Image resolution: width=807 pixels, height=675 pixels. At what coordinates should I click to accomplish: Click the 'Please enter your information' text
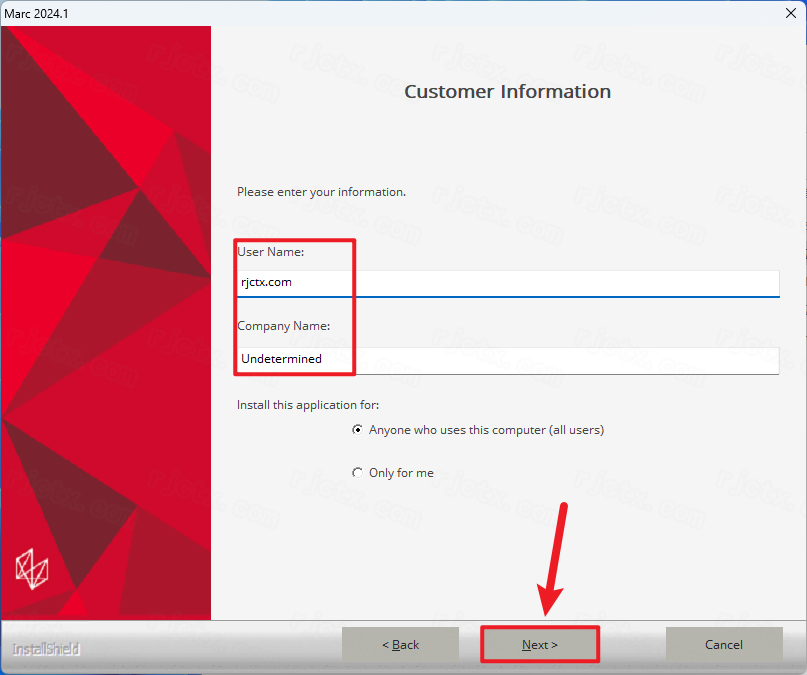[x=321, y=192]
